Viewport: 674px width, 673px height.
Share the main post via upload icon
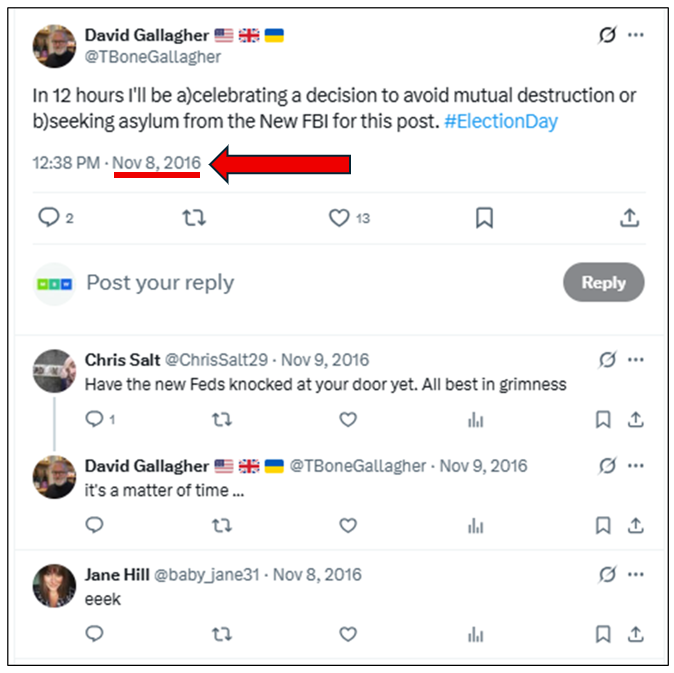[629, 217]
